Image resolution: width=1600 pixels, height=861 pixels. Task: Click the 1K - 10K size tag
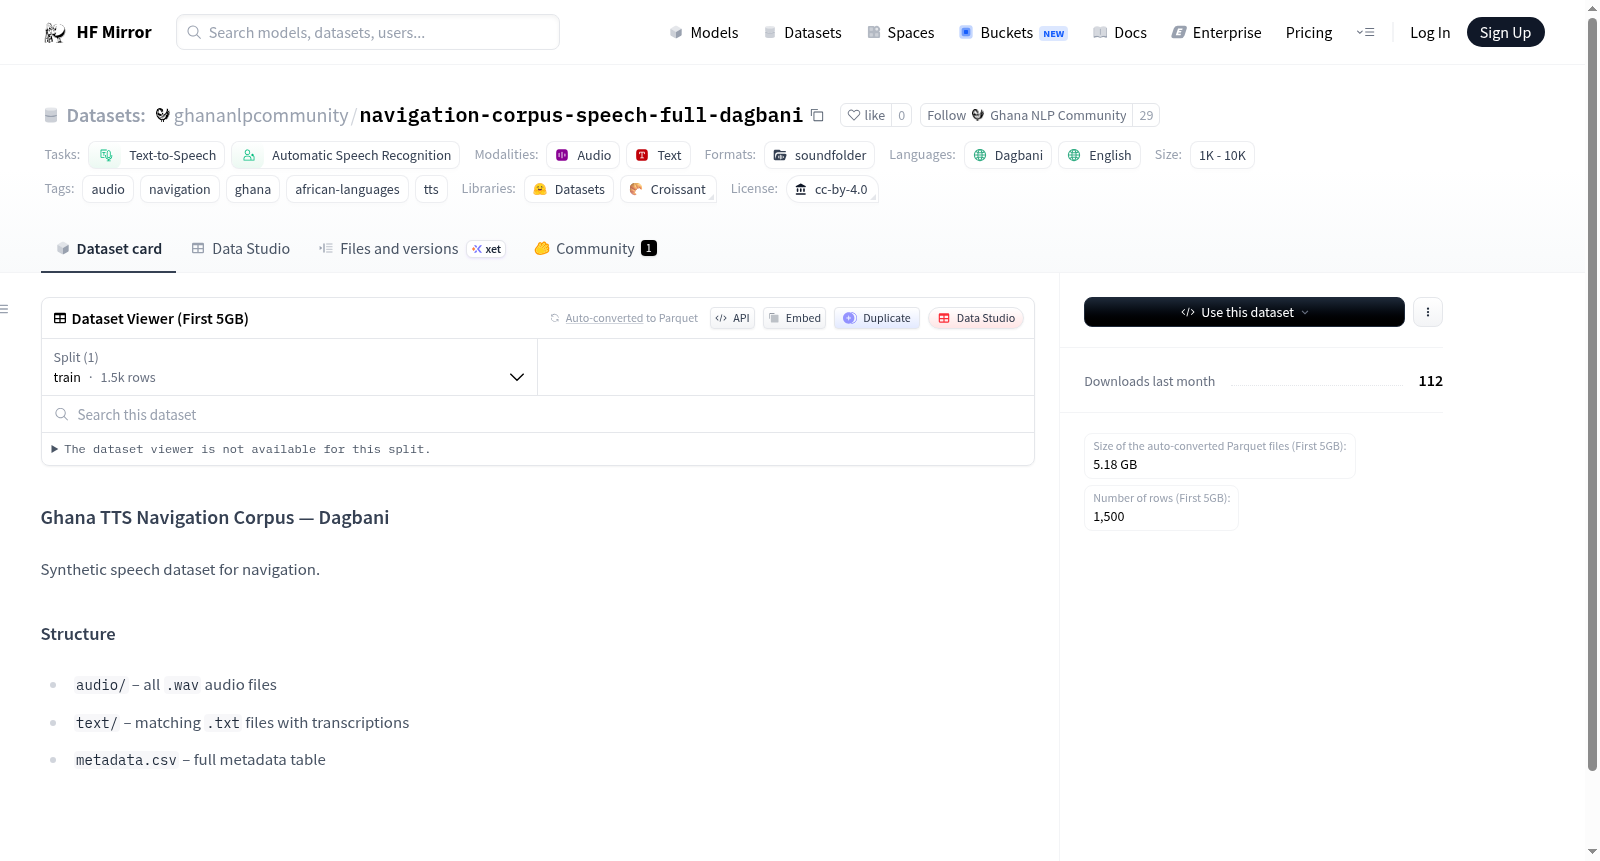pos(1222,155)
